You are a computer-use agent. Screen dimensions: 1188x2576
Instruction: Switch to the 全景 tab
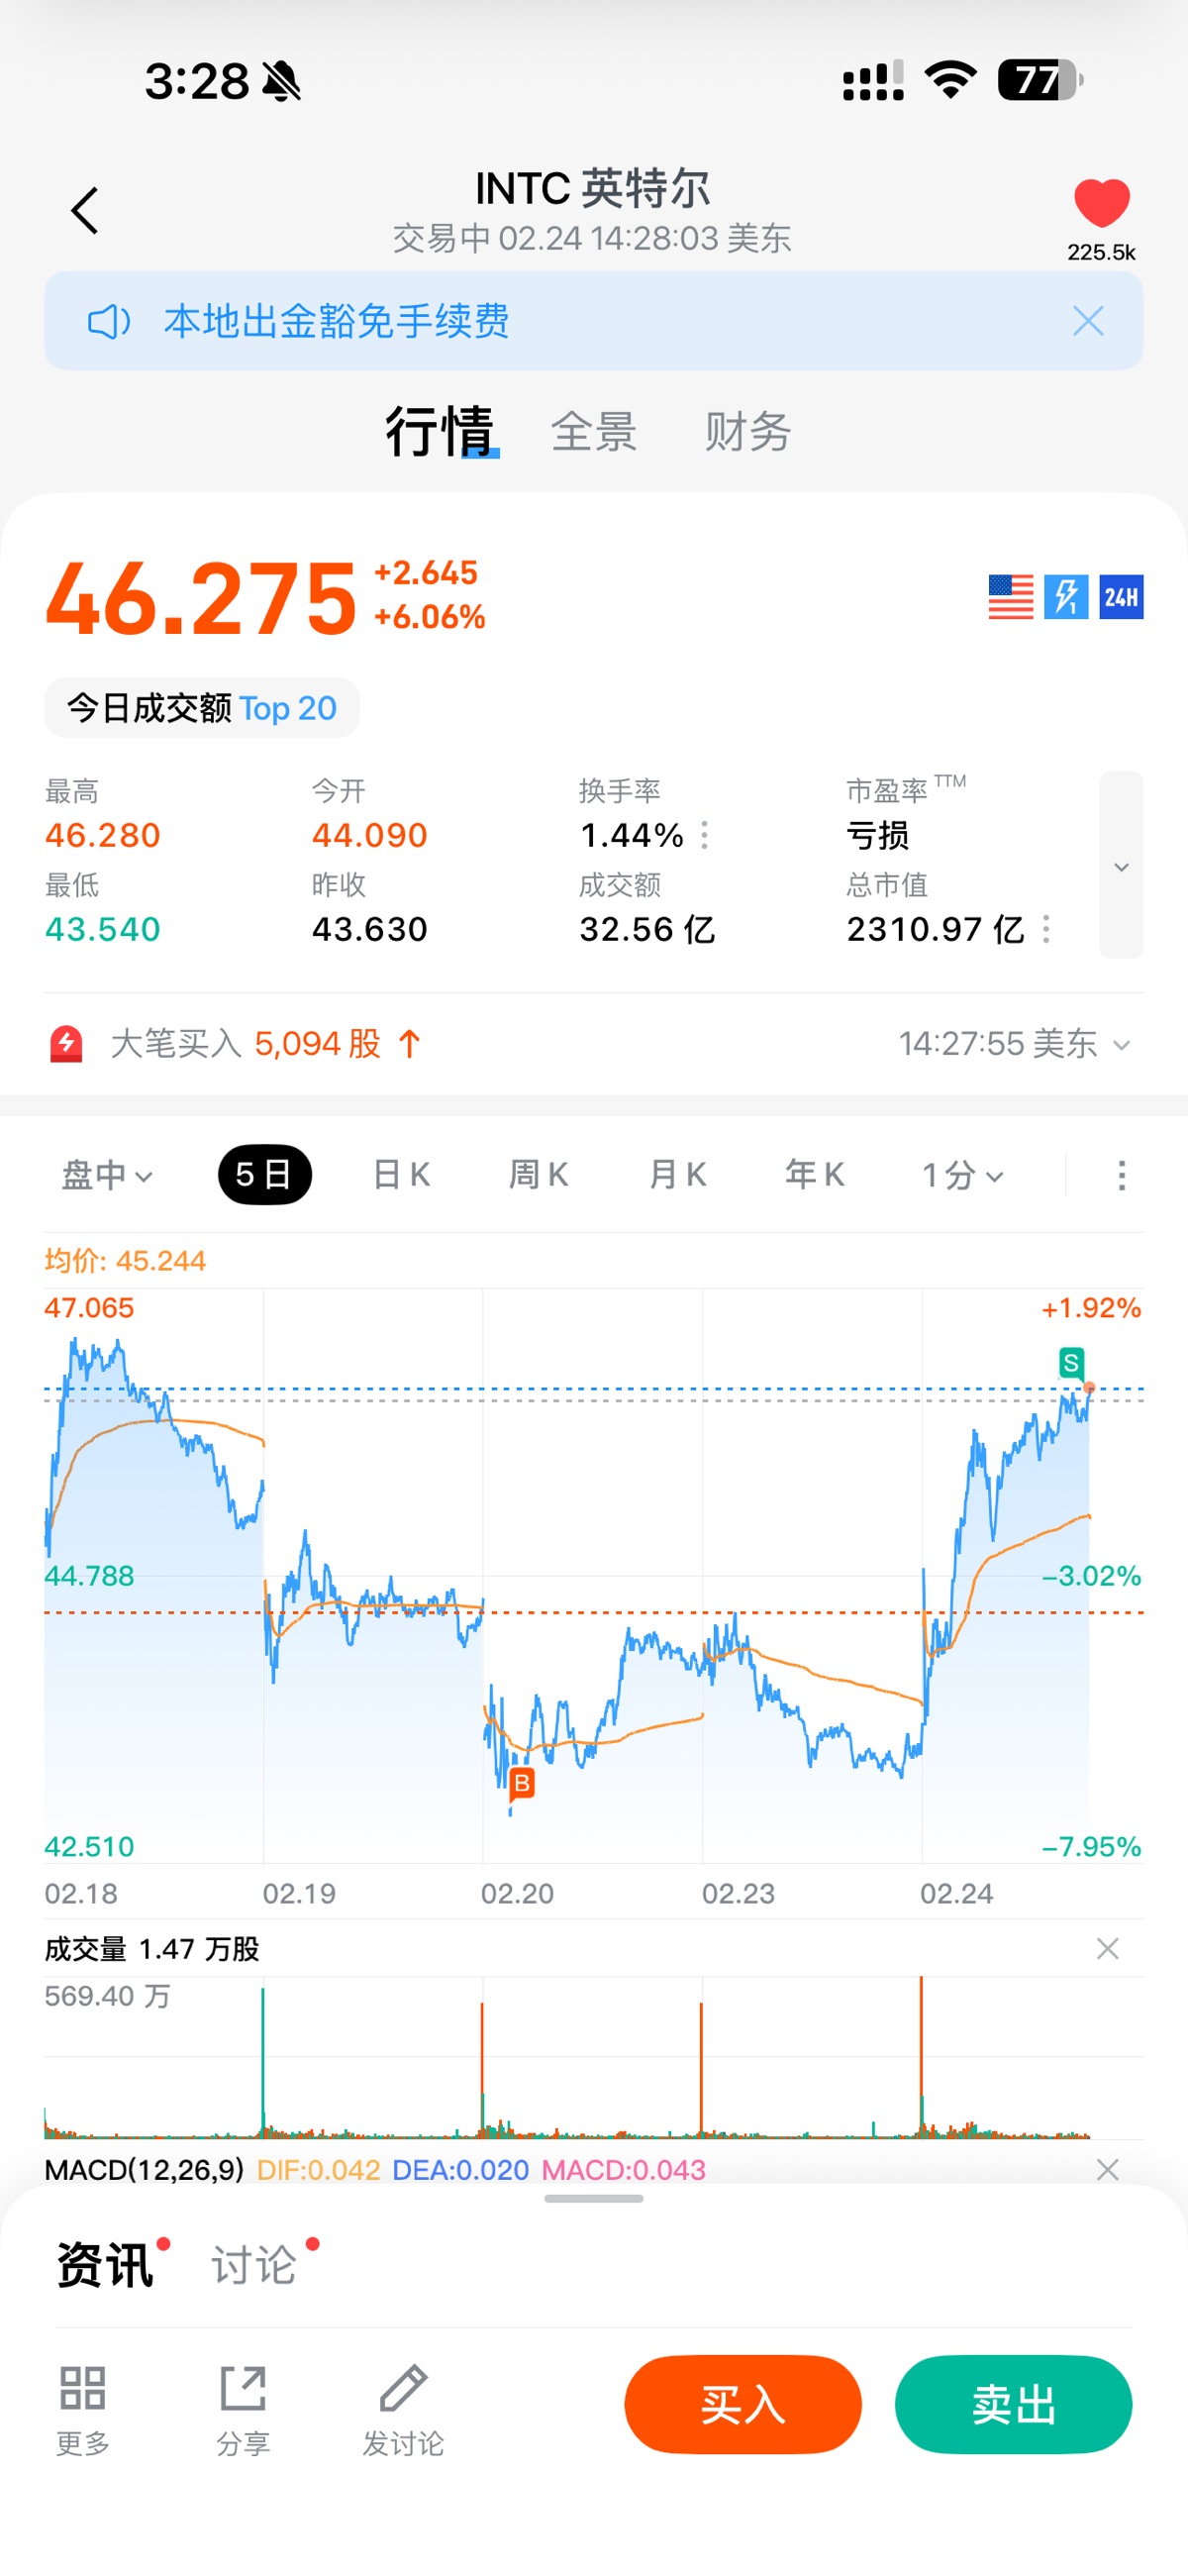[x=594, y=432]
